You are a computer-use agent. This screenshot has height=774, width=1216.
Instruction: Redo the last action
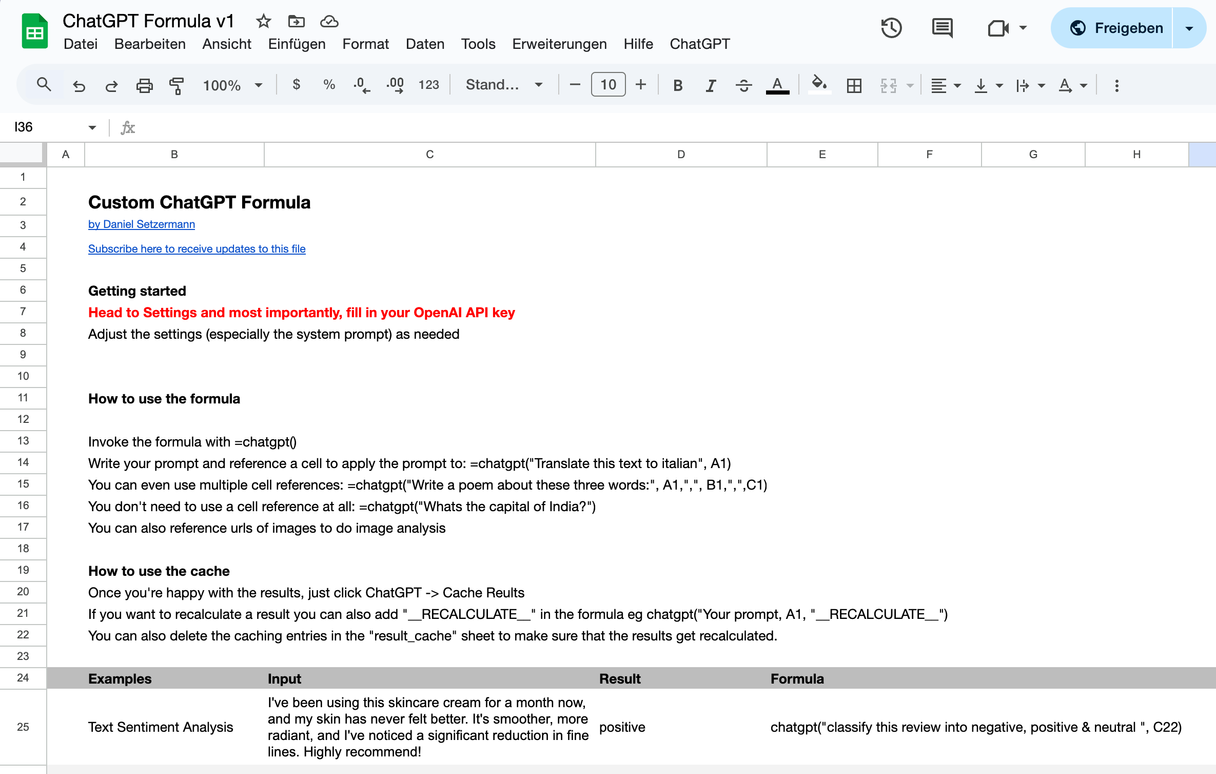point(112,86)
